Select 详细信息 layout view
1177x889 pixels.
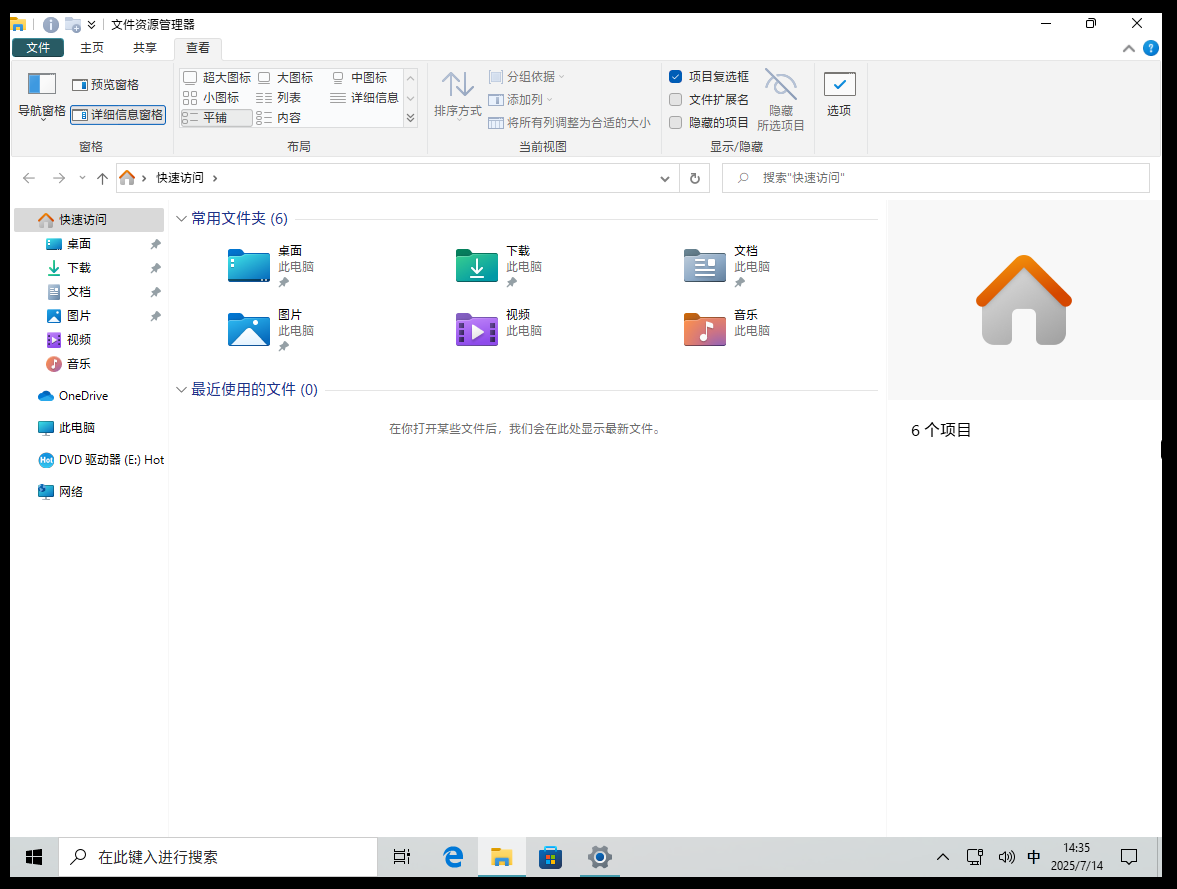point(365,98)
